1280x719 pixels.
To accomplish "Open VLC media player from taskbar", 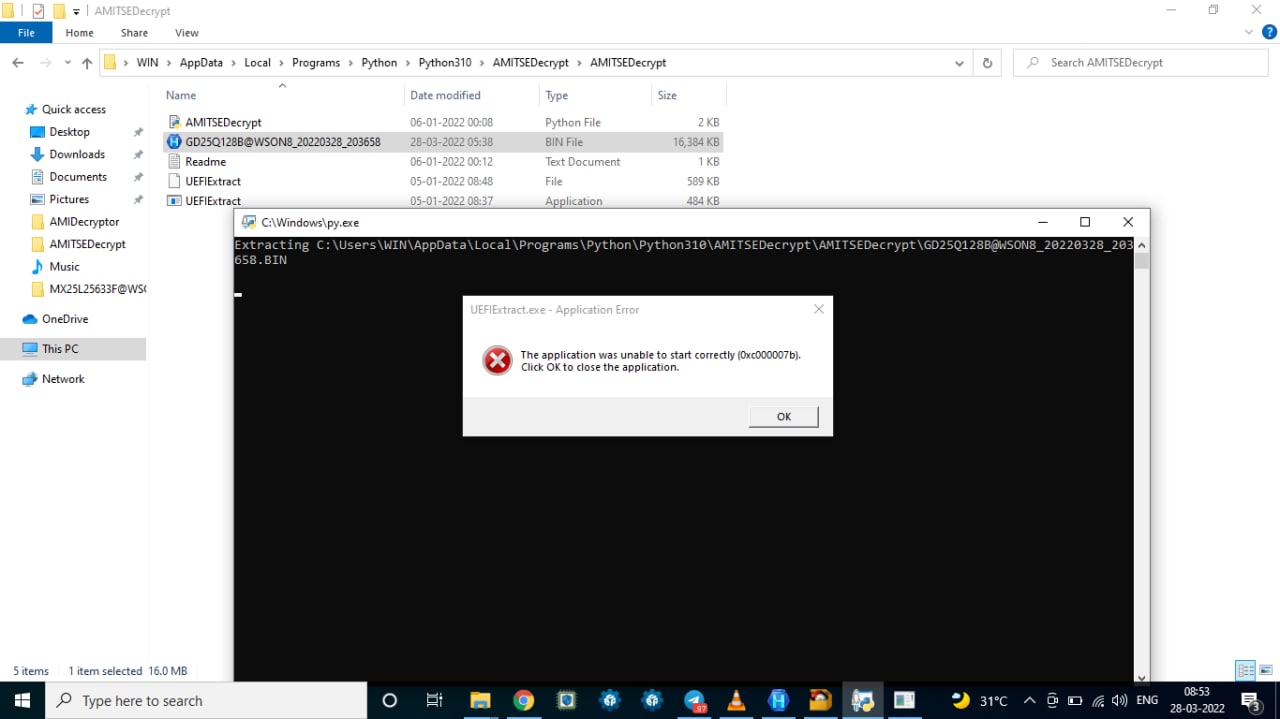I will click(x=737, y=700).
